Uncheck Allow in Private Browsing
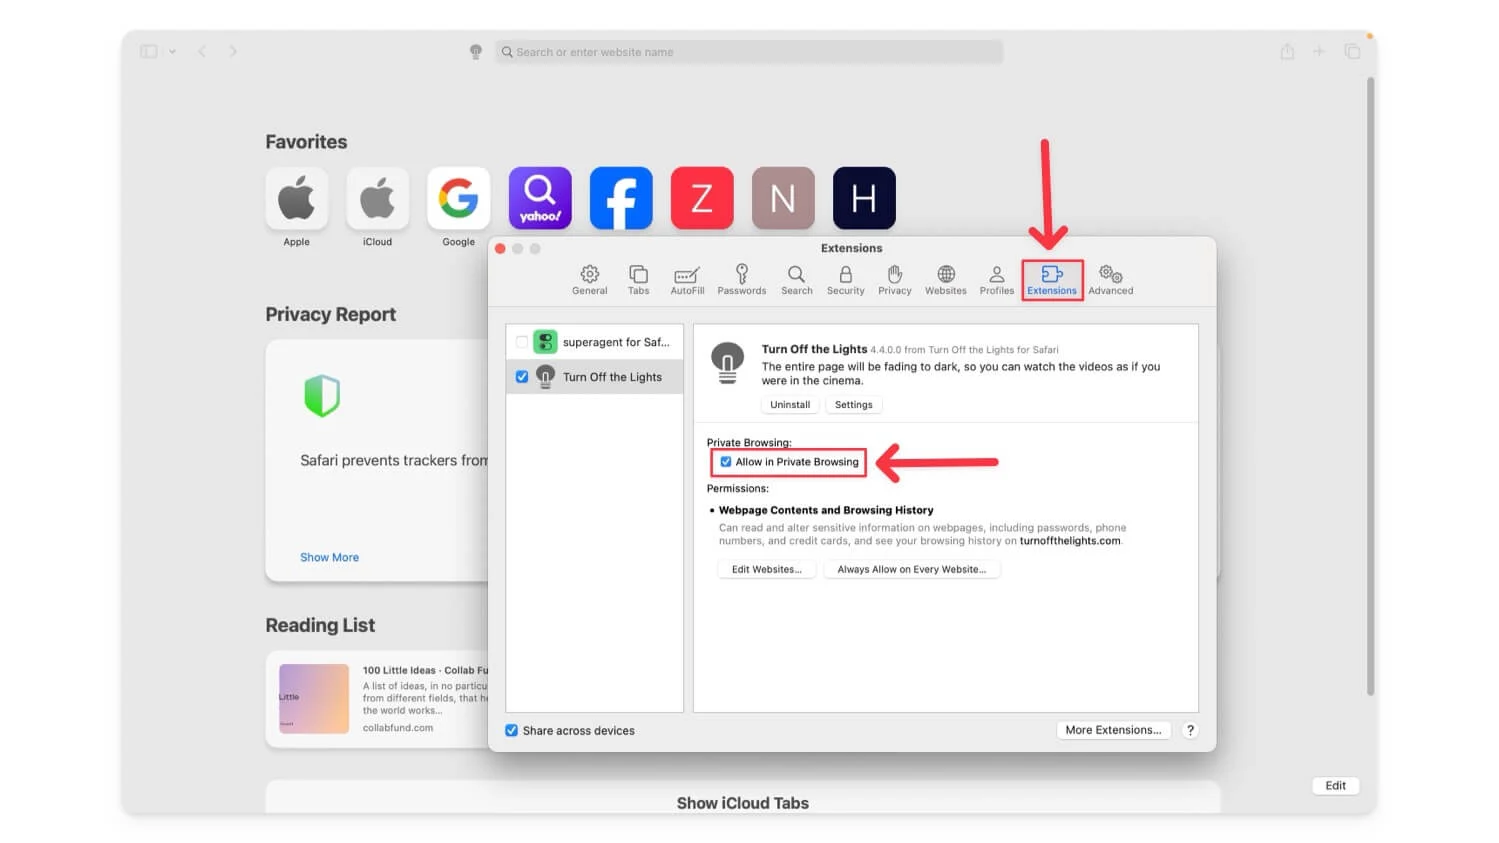 coord(726,462)
